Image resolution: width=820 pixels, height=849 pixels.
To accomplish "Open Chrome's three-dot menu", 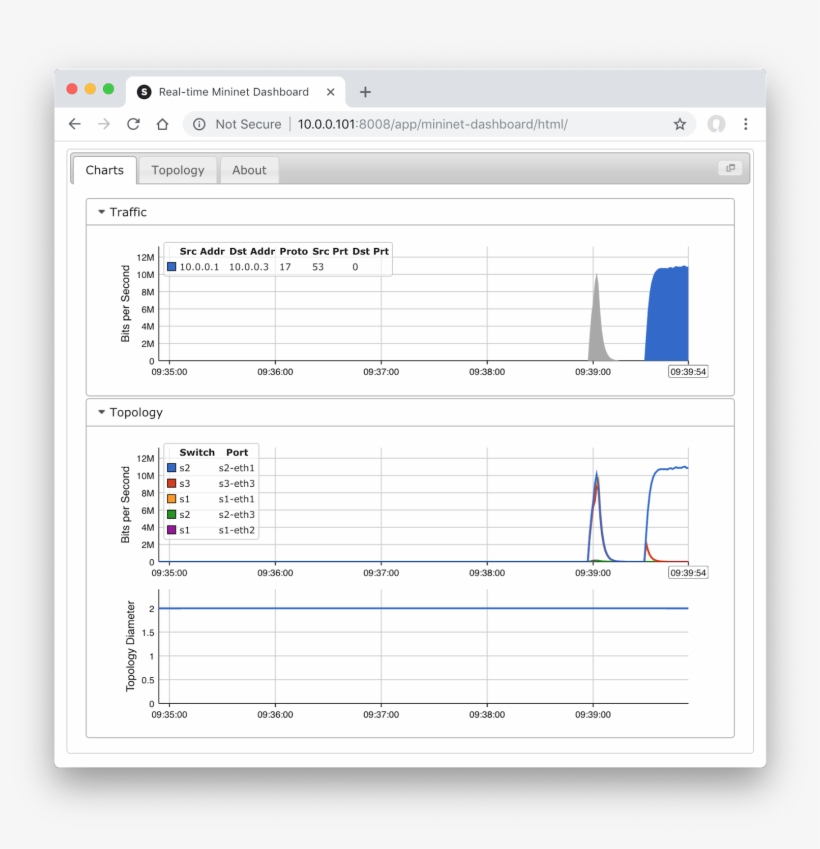I will [746, 124].
